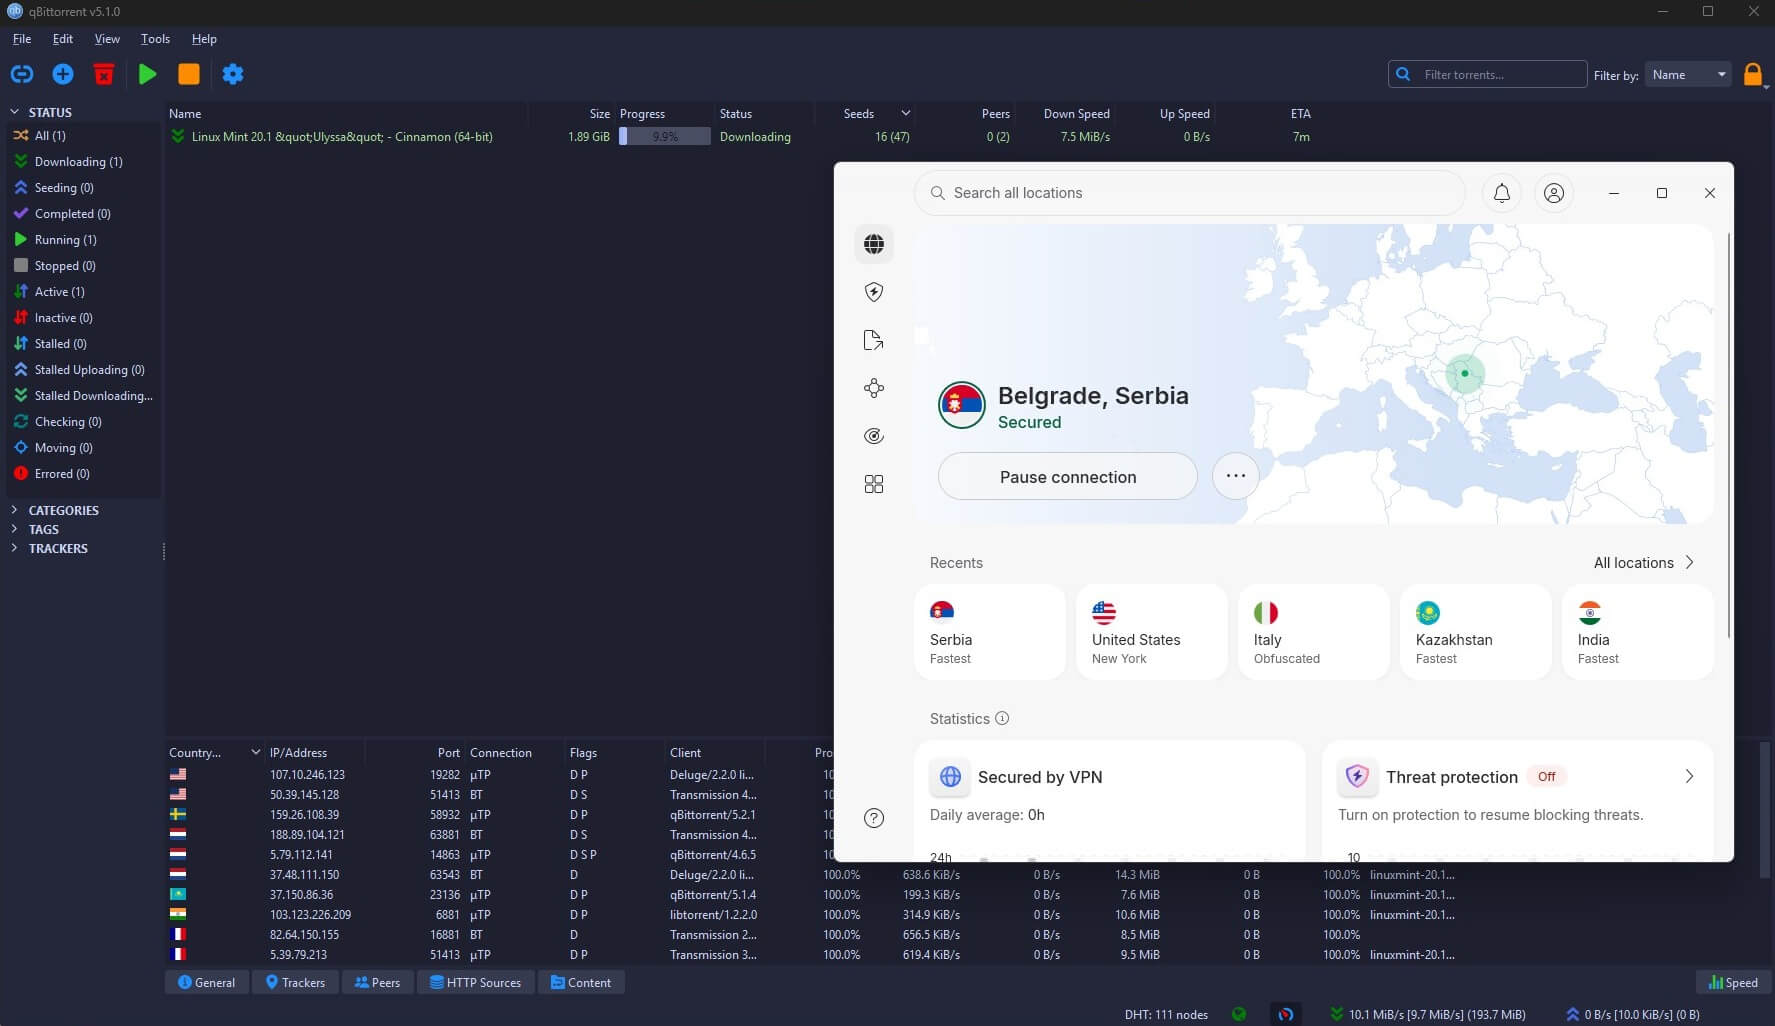
Task: Collapse the STATUS section in sidebar
Action: (x=15, y=112)
